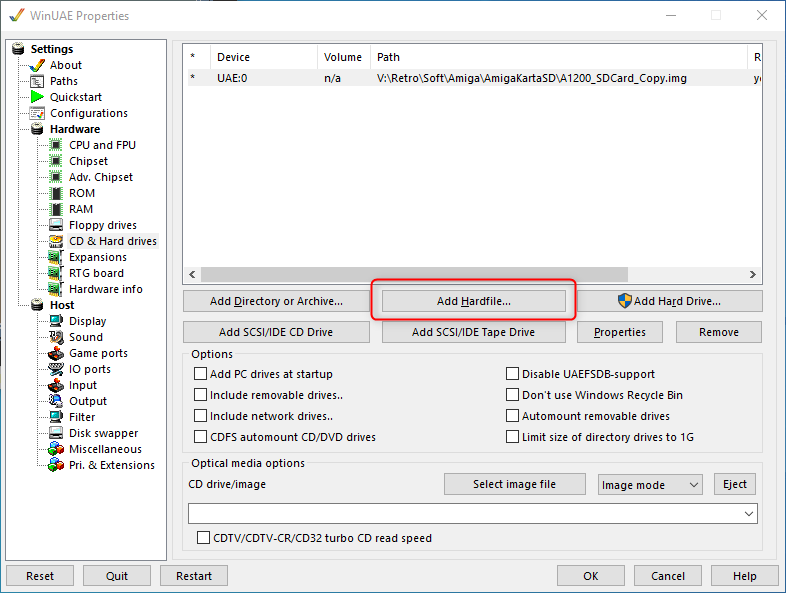The width and height of the screenshot is (786, 593).
Task: Click the Eject button
Action: [x=735, y=484]
